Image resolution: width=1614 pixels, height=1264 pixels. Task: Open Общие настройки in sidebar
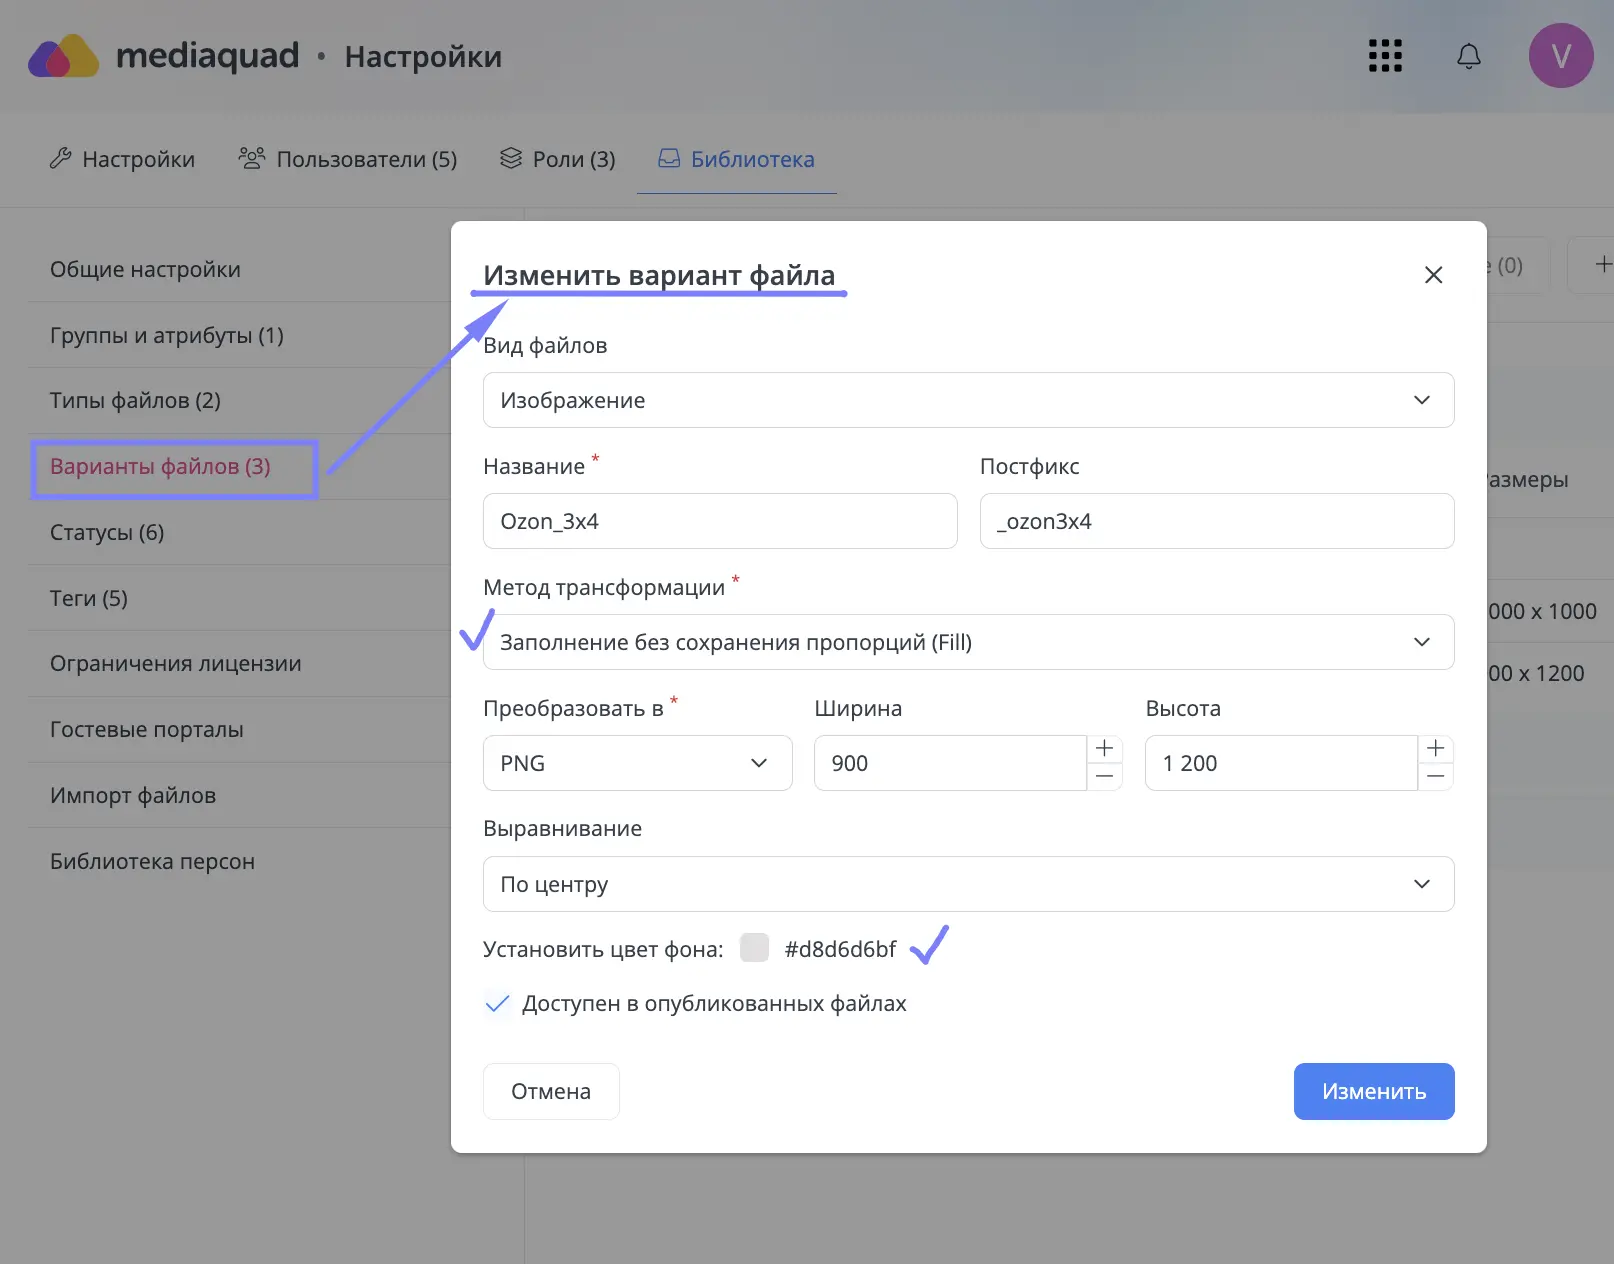point(239,270)
